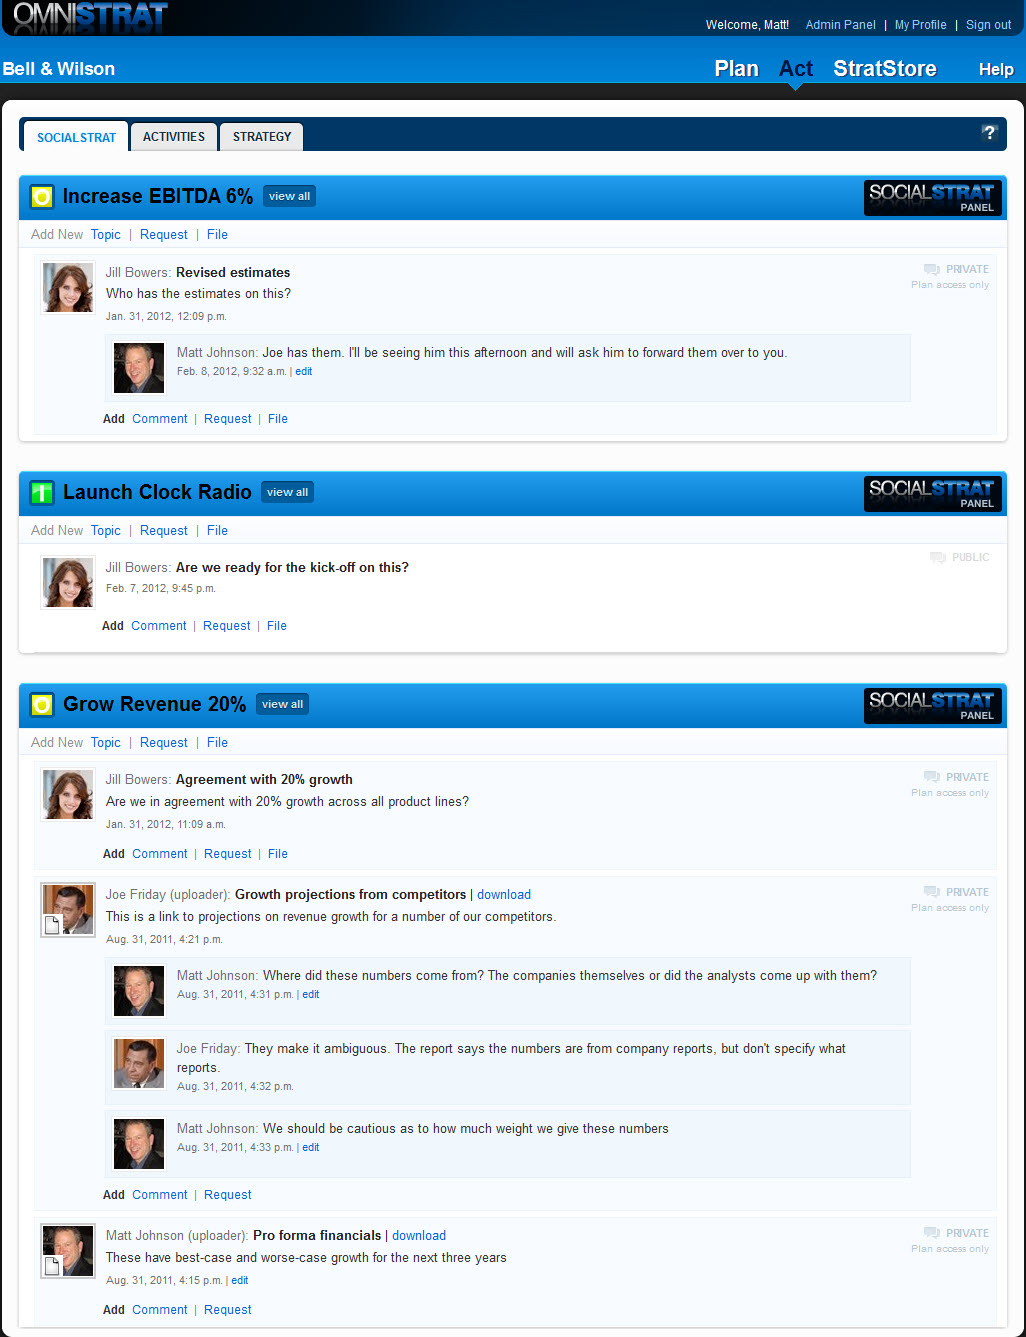Viewport: 1026px width, 1337px height.
Task: Click the yellow status icon for Increase EBITDA 6%
Action: tap(42, 197)
